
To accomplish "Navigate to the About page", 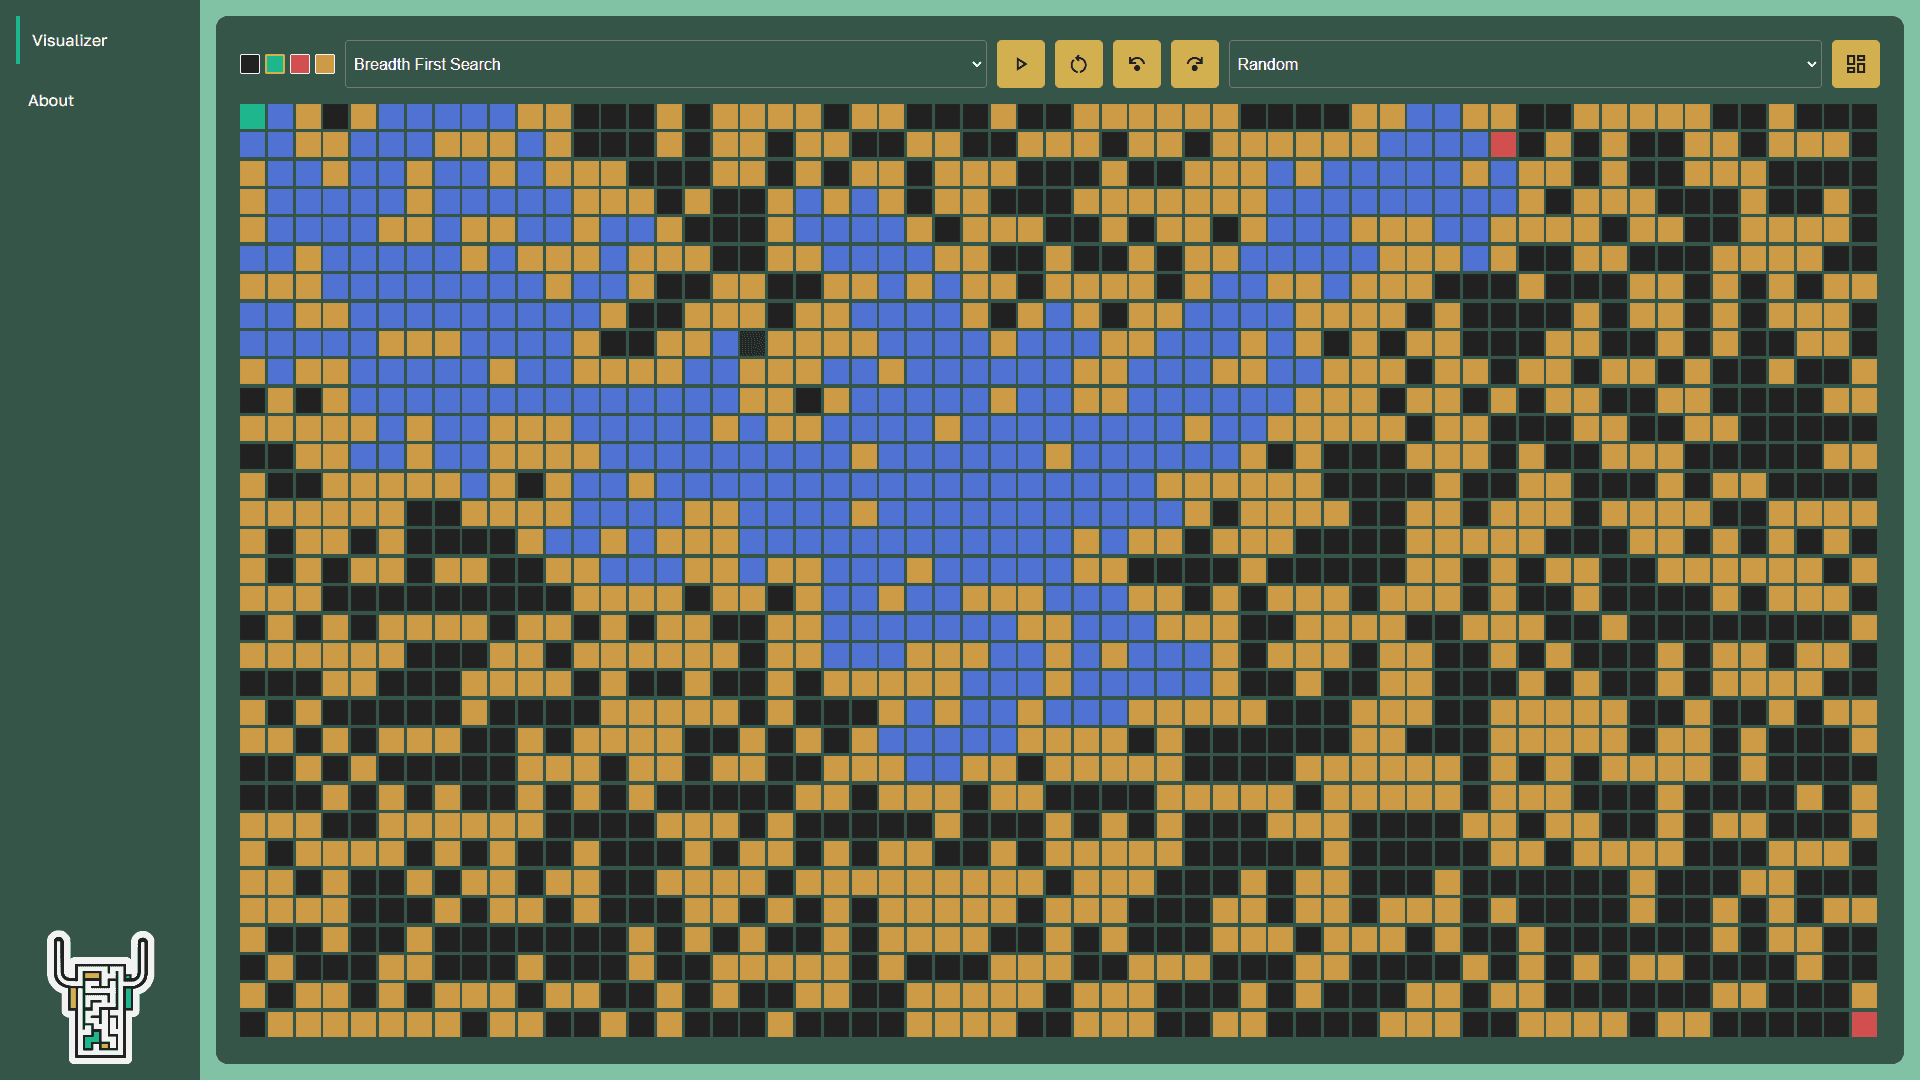I will 51,100.
